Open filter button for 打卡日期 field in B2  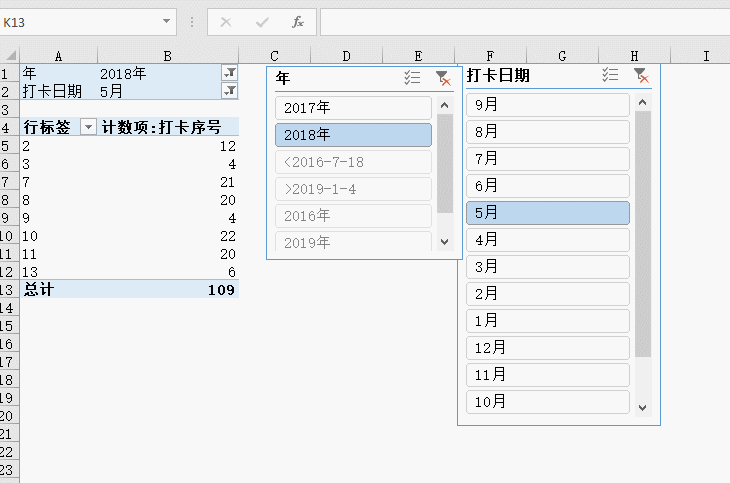point(230,91)
